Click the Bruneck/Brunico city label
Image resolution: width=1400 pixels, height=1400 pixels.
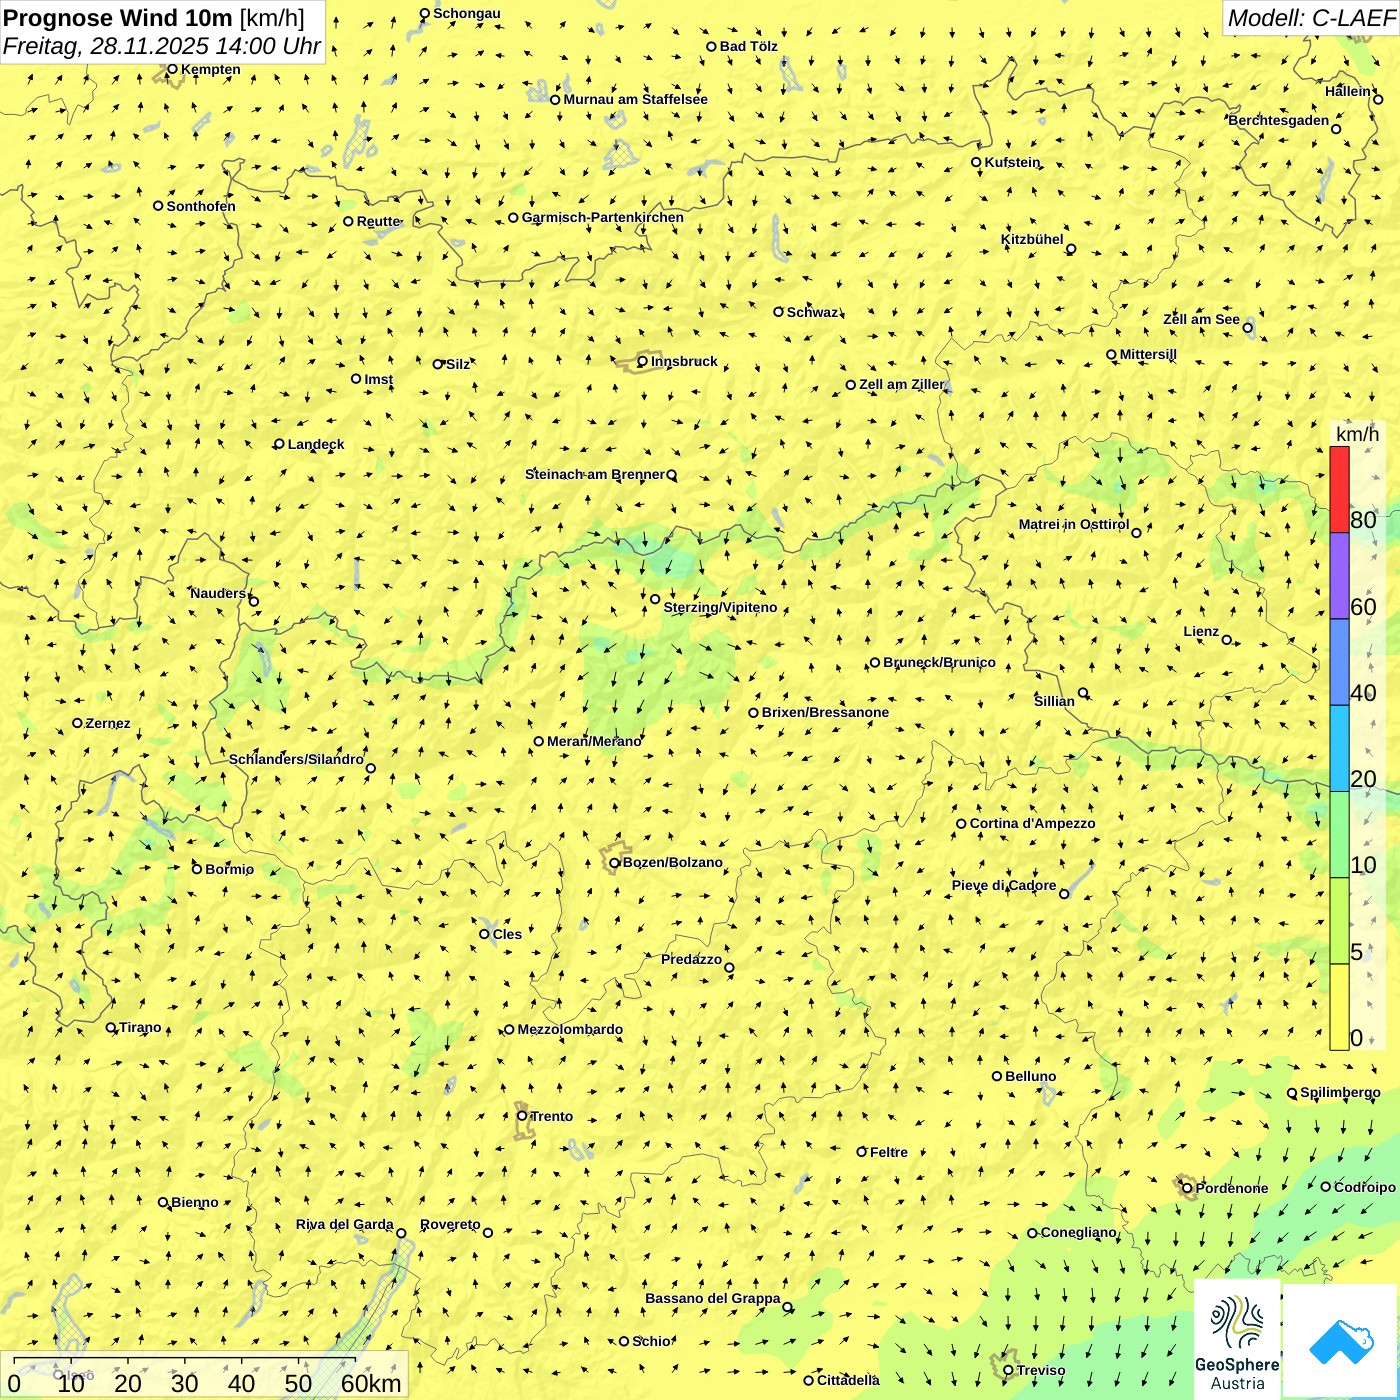tap(939, 662)
